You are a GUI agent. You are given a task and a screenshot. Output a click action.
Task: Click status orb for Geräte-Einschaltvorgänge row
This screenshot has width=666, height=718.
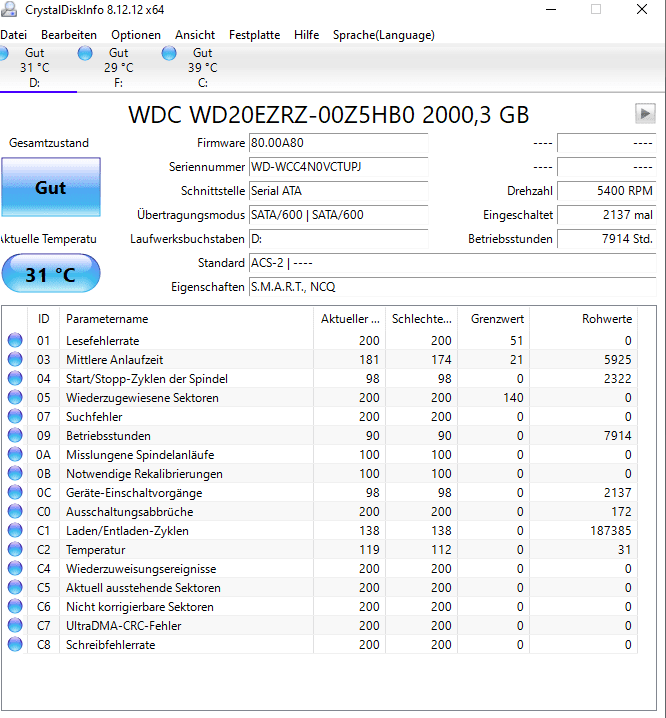pyautogui.click(x=15, y=492)
